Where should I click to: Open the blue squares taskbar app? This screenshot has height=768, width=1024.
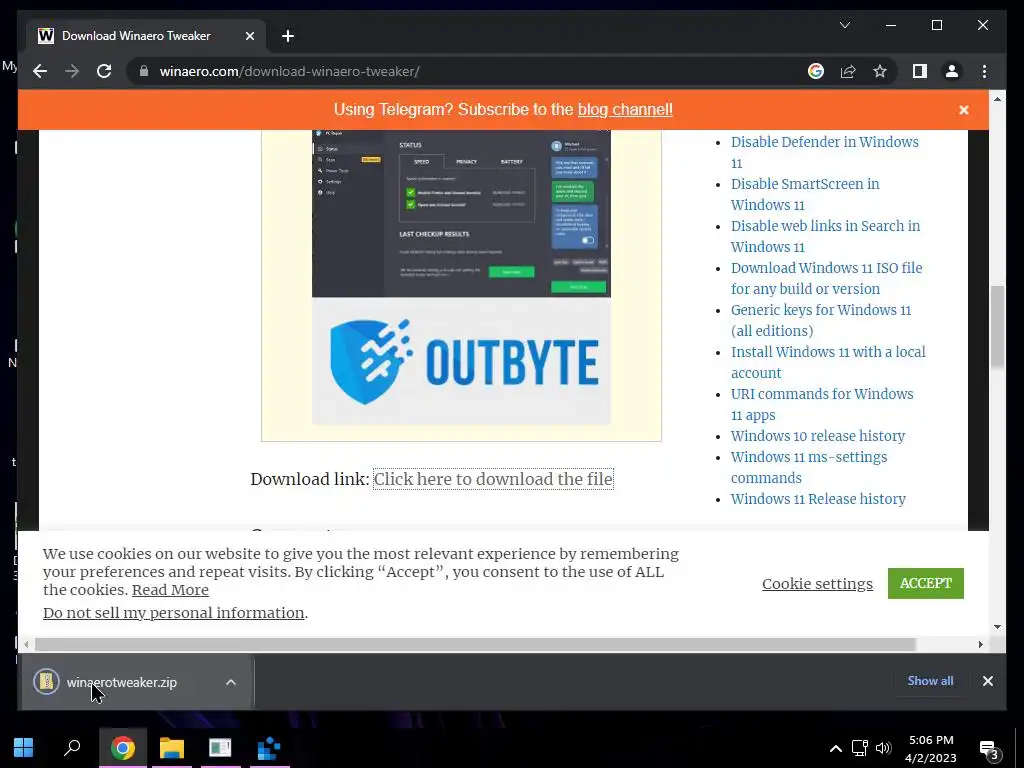tap(269, 748)
